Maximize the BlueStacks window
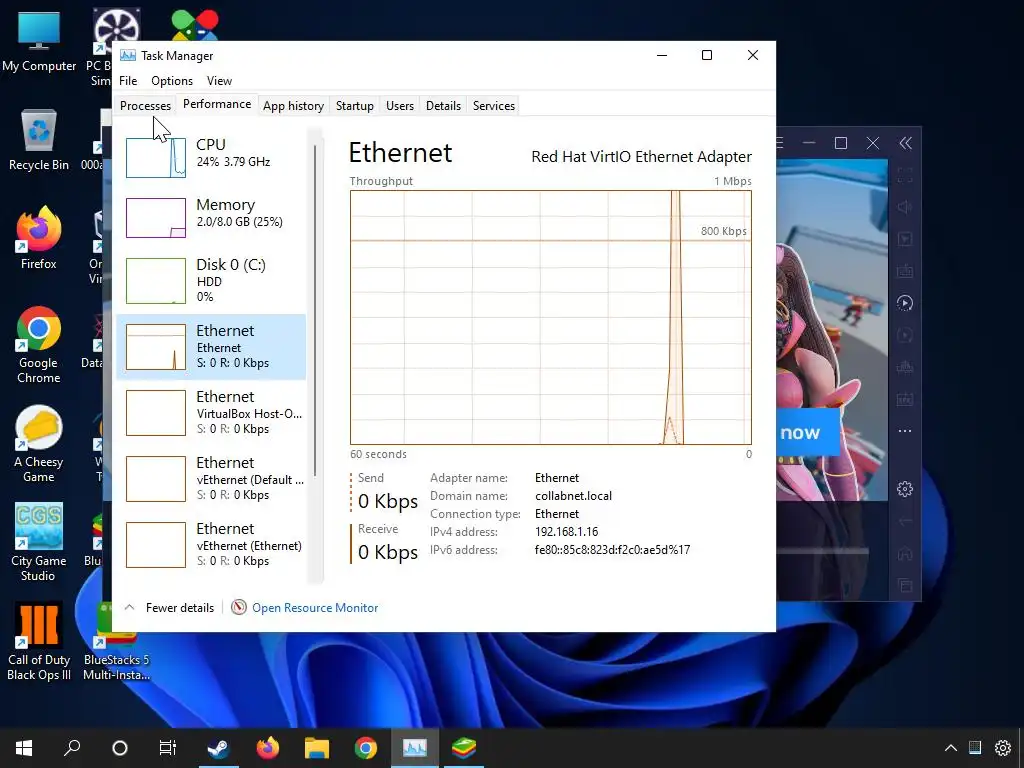This screenshot has width=1024, height=768. click(840, 143)
